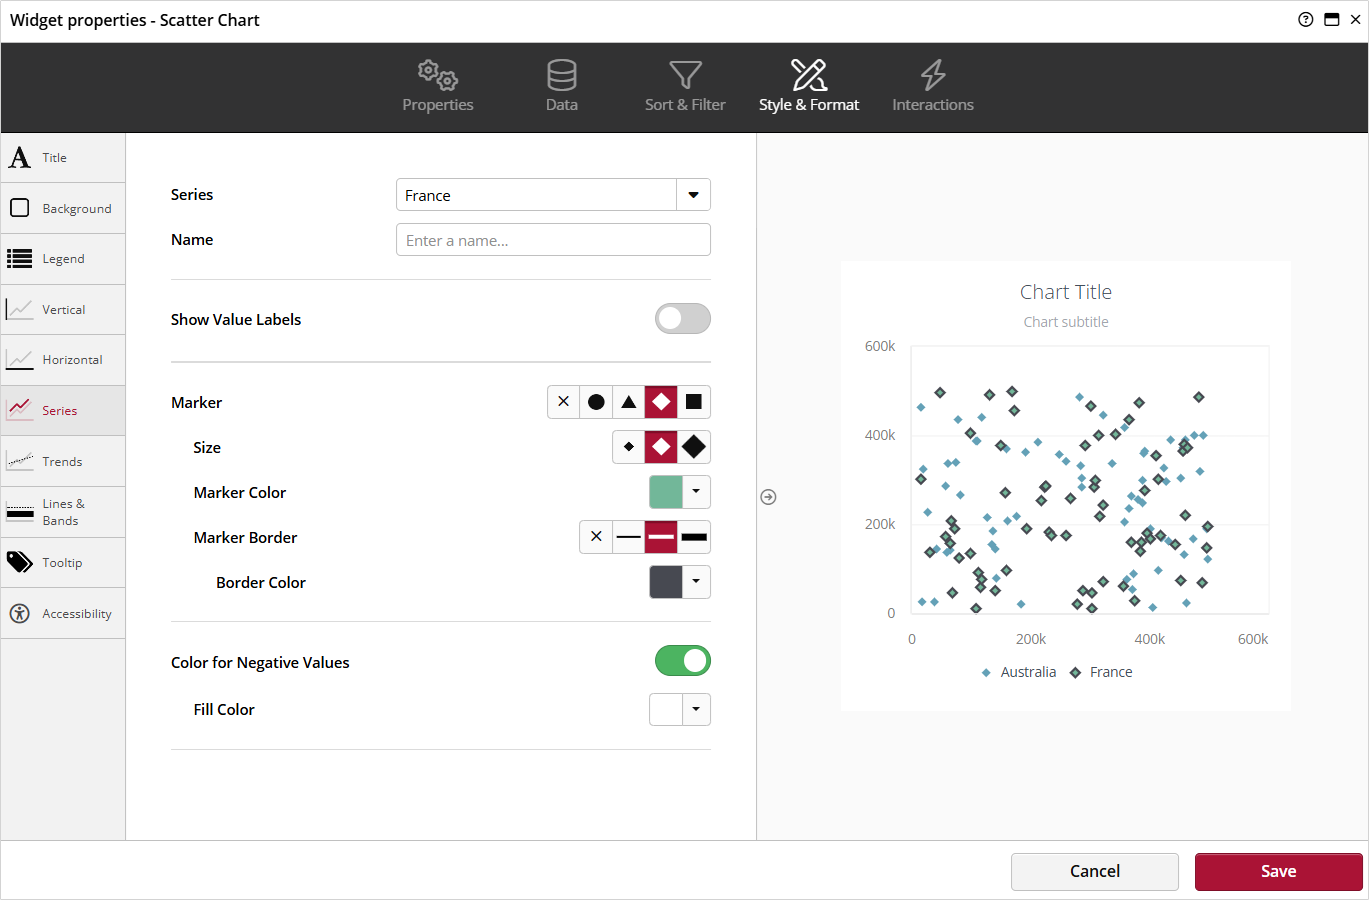Viewport: 1369px width, 900px height.
Task: Click the dark Border Color swatch
Action: (666, 582)
